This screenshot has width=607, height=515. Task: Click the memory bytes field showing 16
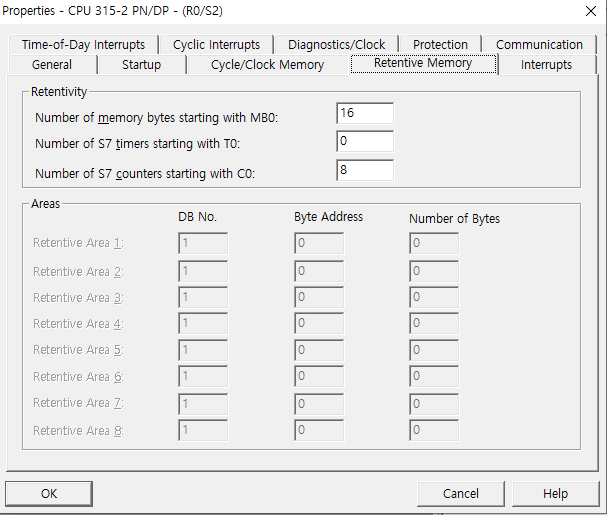[x=365, y=113]
